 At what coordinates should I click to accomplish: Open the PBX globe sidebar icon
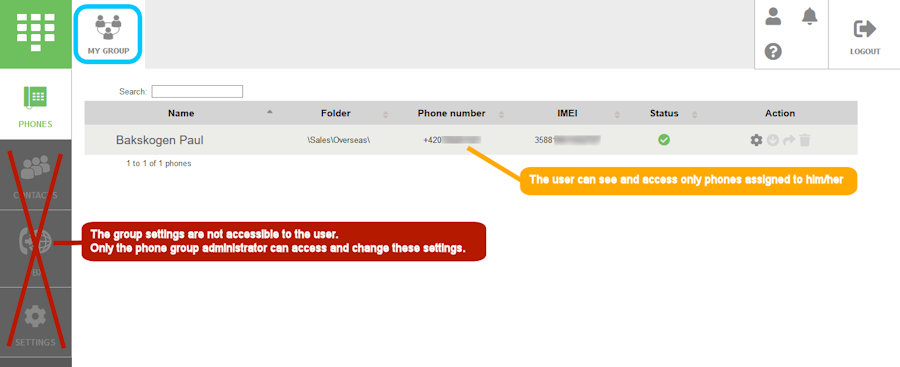(36, 248)
